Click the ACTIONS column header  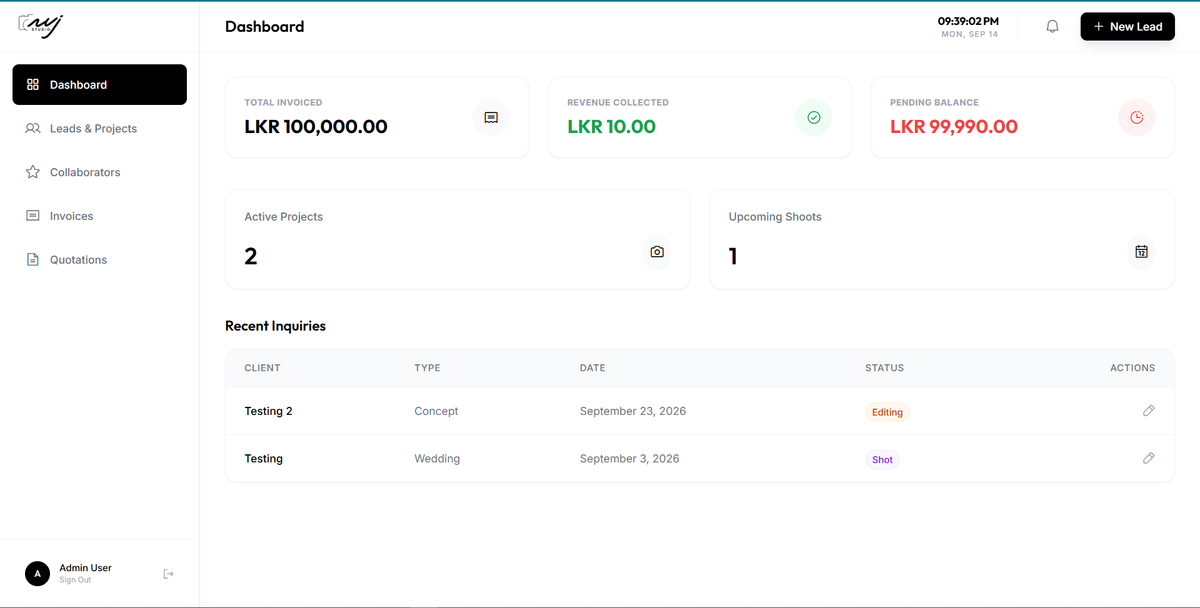click(x=1132, y=368)
